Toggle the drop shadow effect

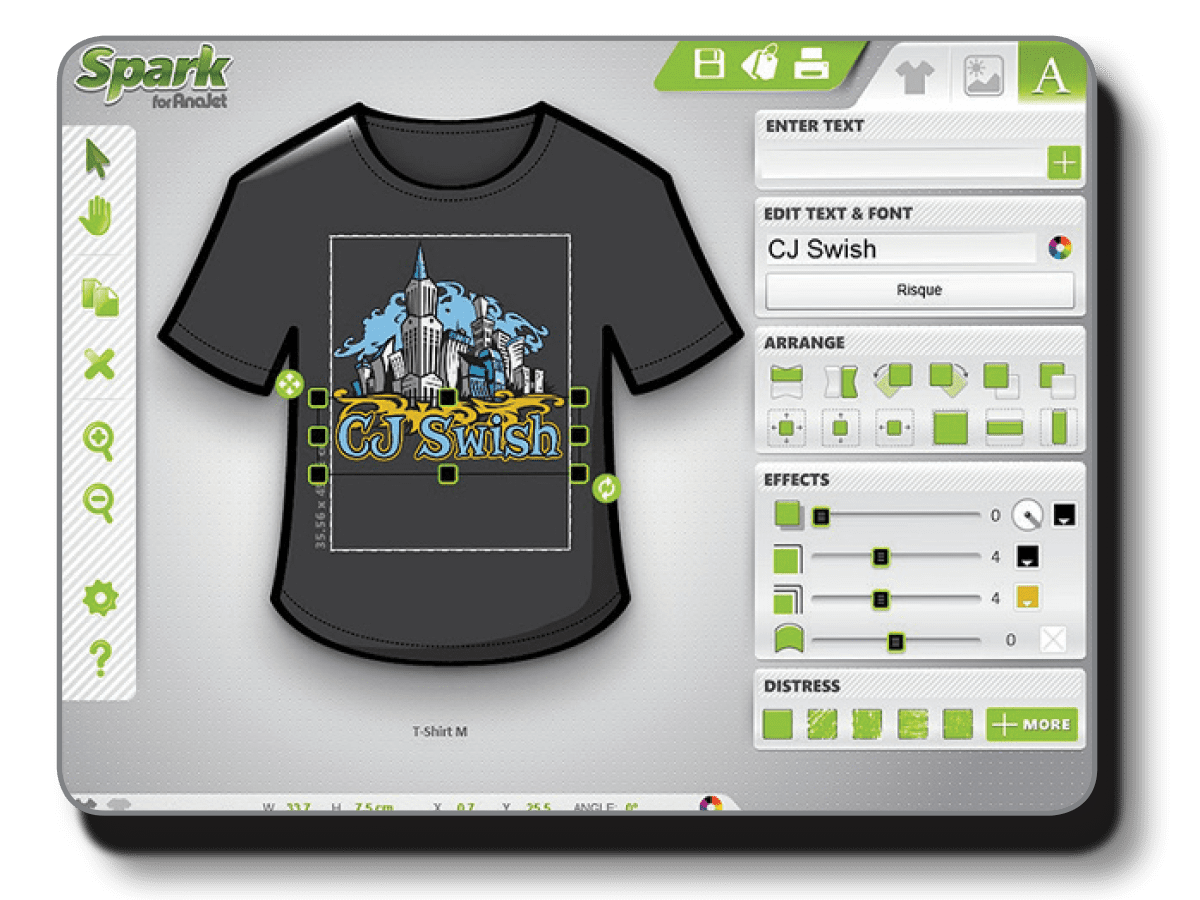(789, 514)
